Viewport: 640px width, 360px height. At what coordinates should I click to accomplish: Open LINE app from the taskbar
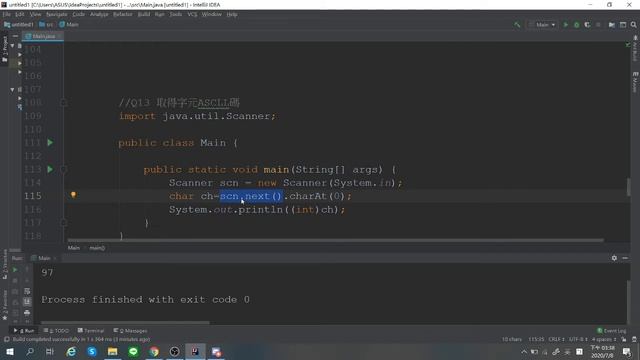(133, 351)
